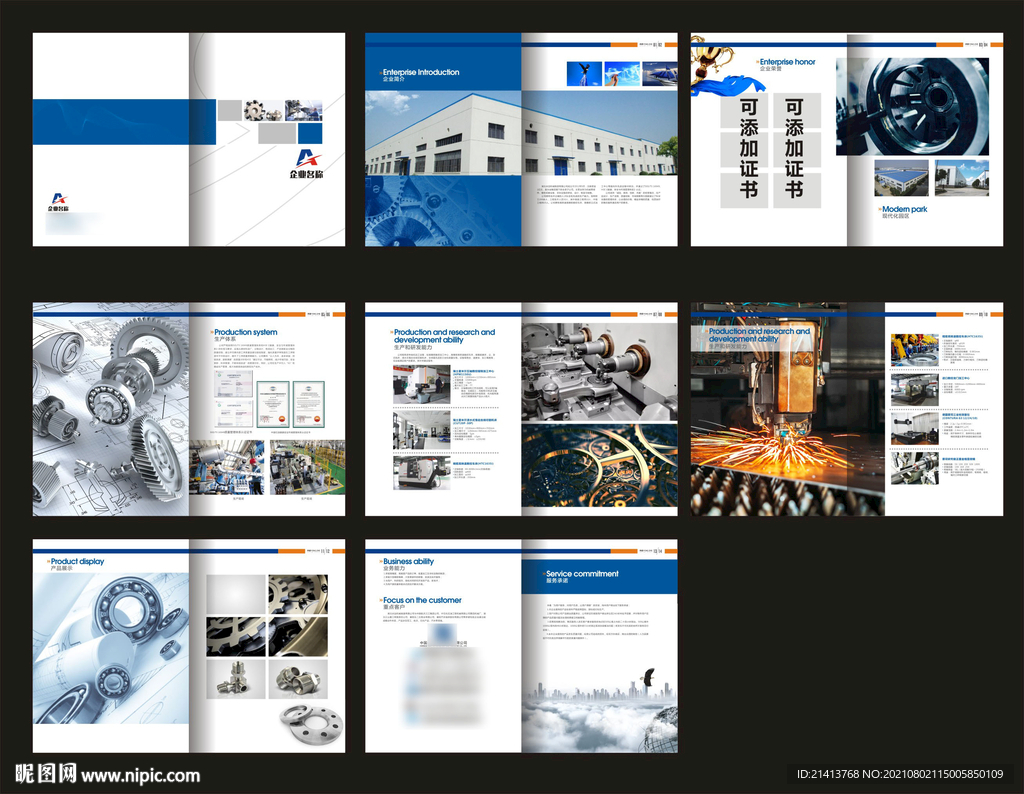Select the small back cover logo
Screen dimensions: 1024x794
[x=58, y=202]
